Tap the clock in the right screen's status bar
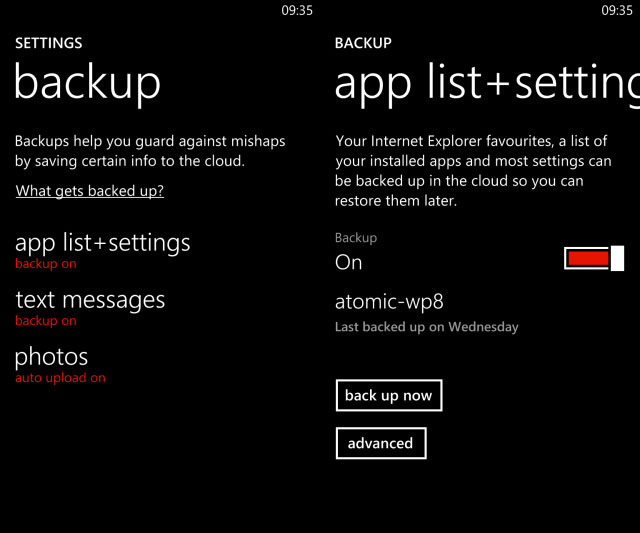The image size is (640, 533). (x=618, y=10)
